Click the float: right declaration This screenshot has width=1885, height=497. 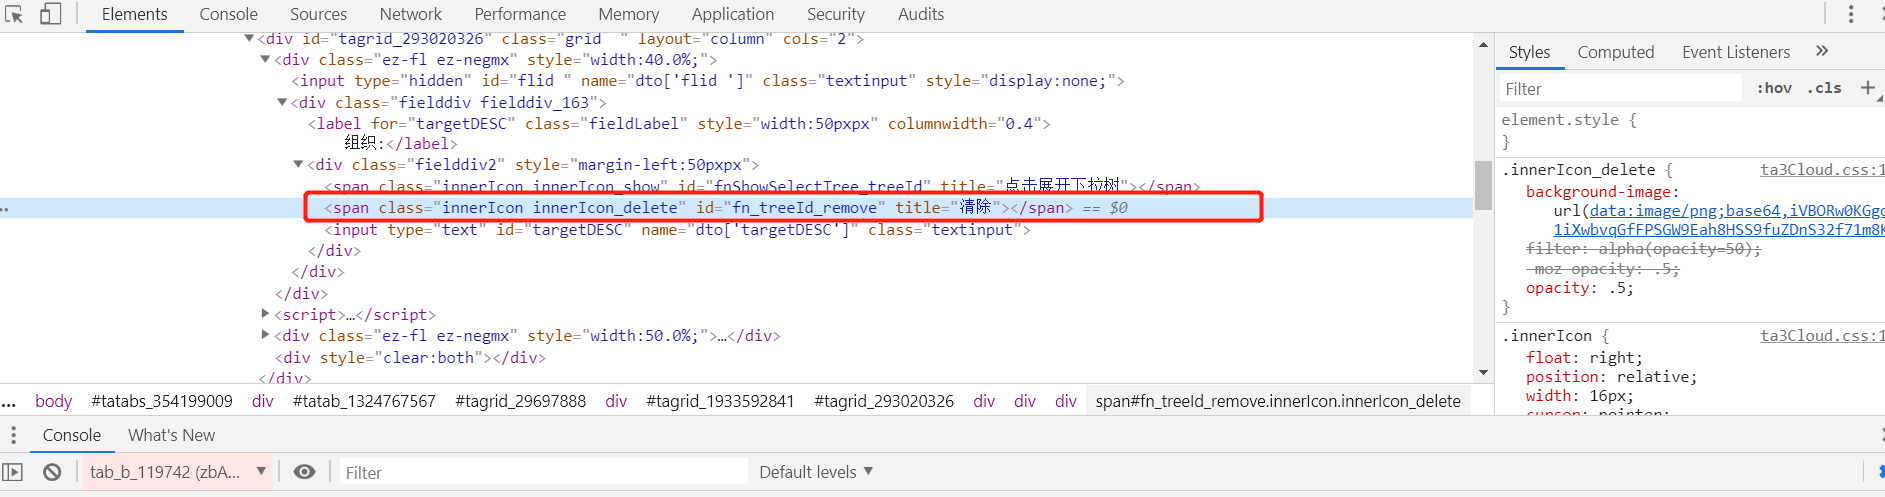[x=1584, y=358]
